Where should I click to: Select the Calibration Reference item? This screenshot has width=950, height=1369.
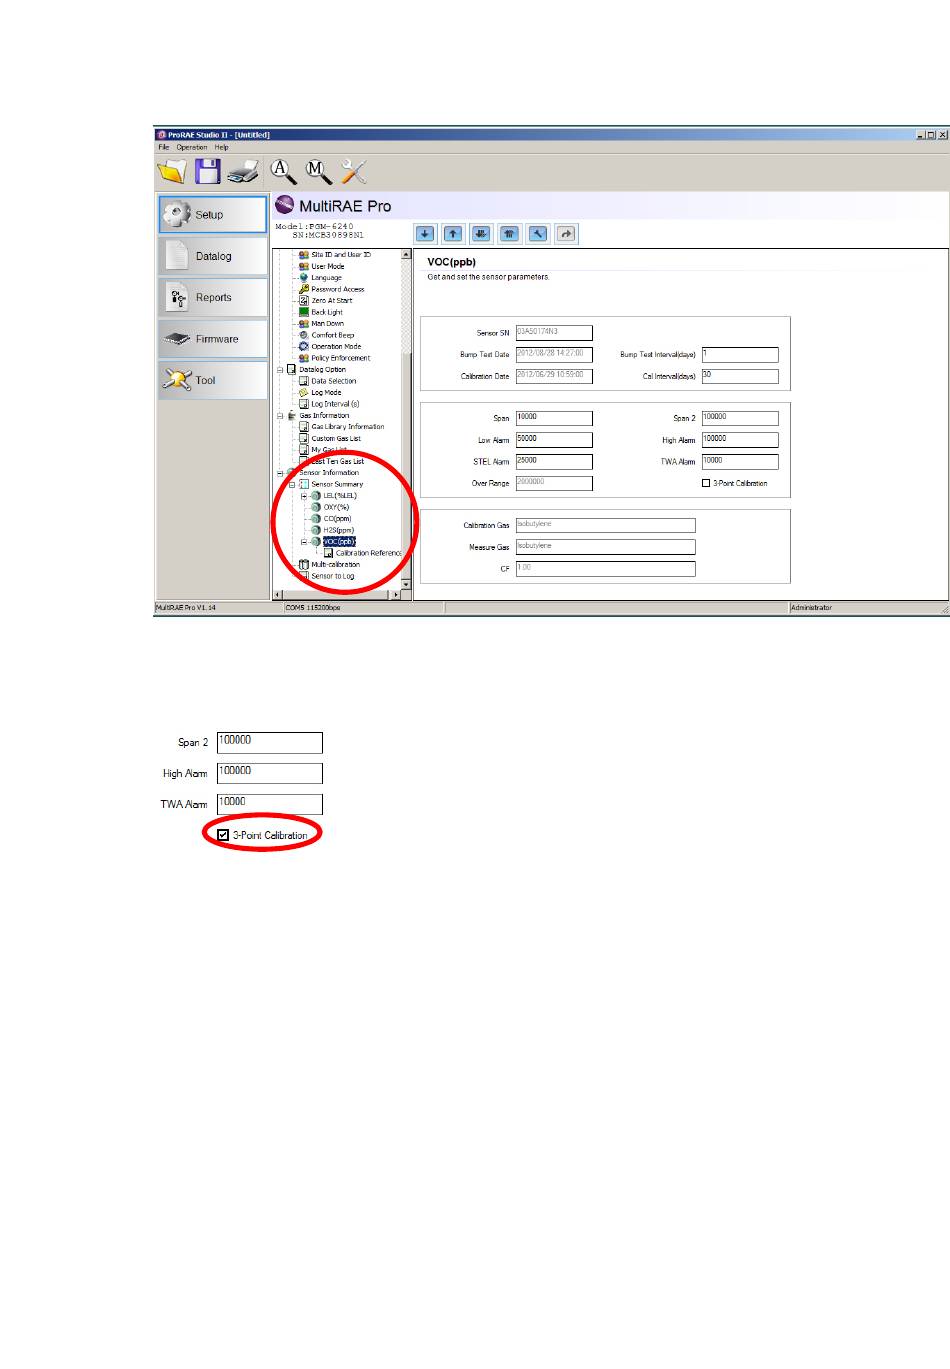point(368,553)
